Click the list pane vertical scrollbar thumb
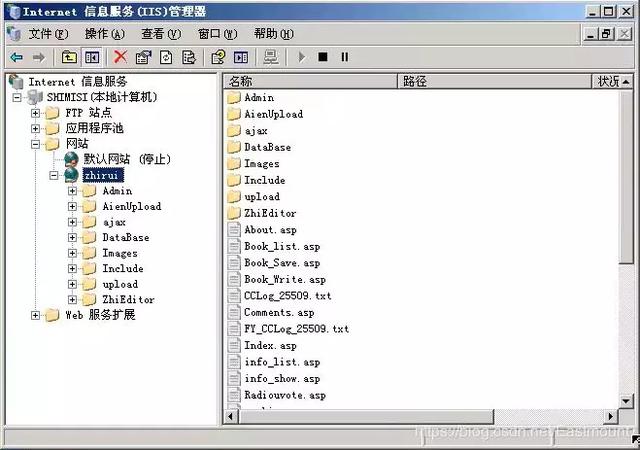 627,177
